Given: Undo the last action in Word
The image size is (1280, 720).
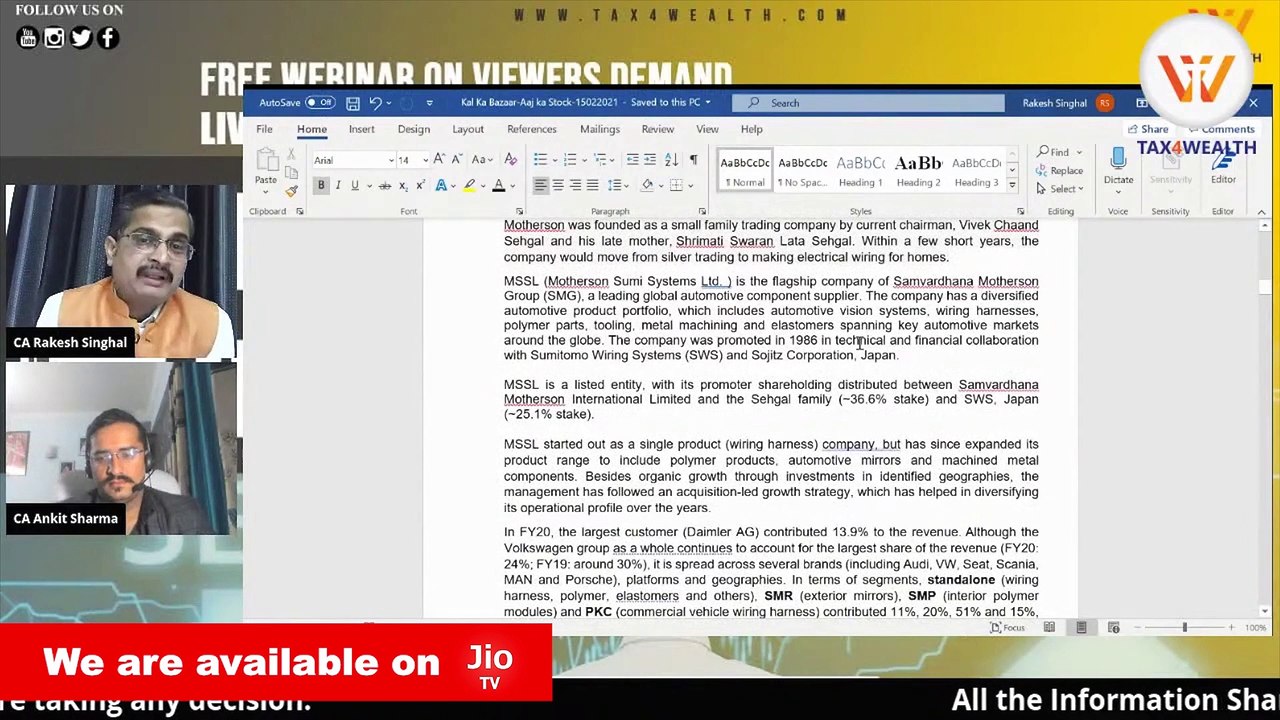Looking at the screenshot, I should pos(375,103).
